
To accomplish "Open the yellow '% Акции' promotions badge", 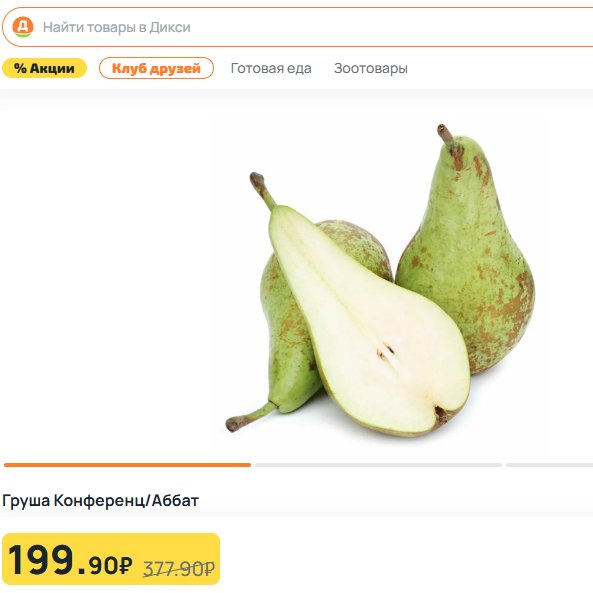I will (x=44, y=68).
